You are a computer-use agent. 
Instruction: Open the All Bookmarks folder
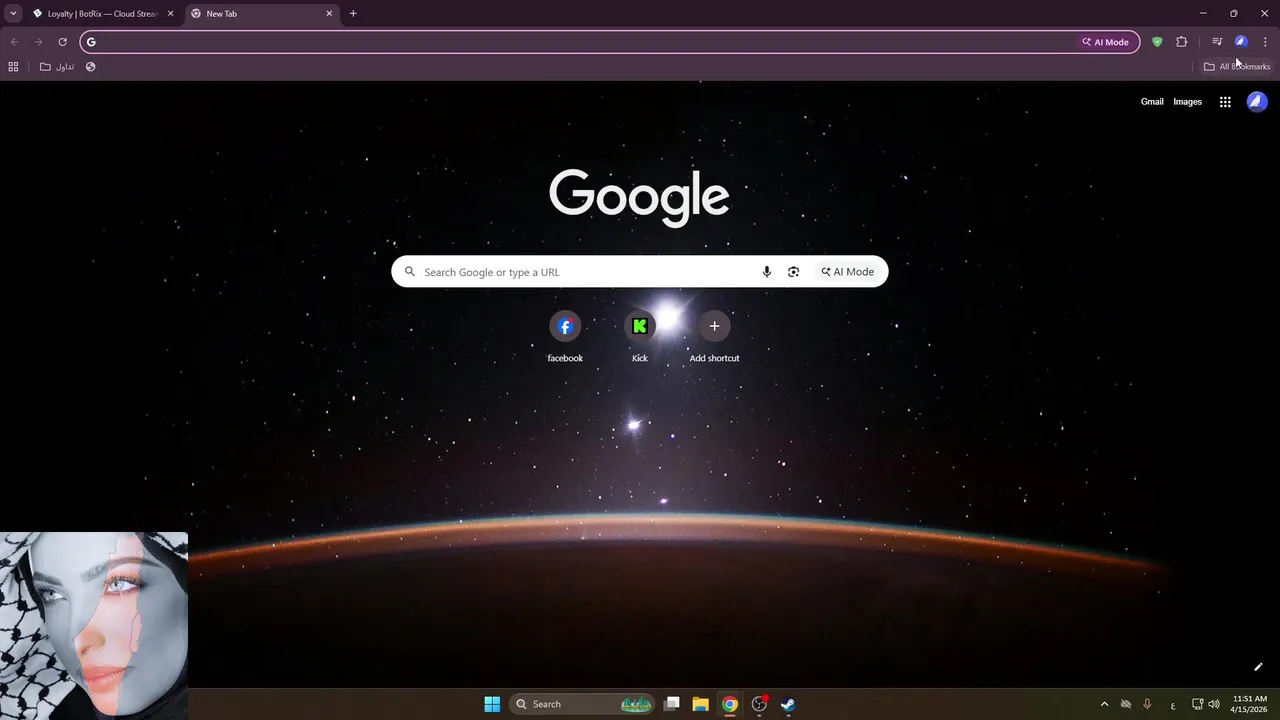click(x=1237, y=67)
